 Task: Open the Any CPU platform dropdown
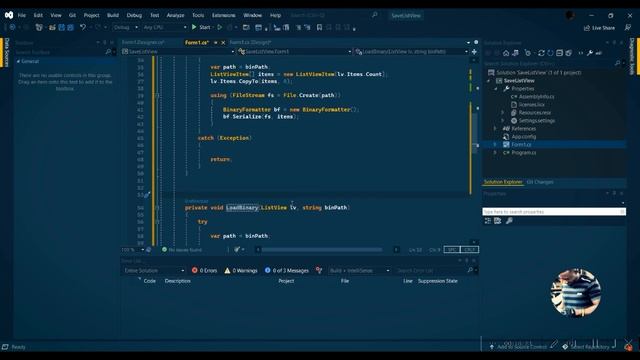[164, 27]
